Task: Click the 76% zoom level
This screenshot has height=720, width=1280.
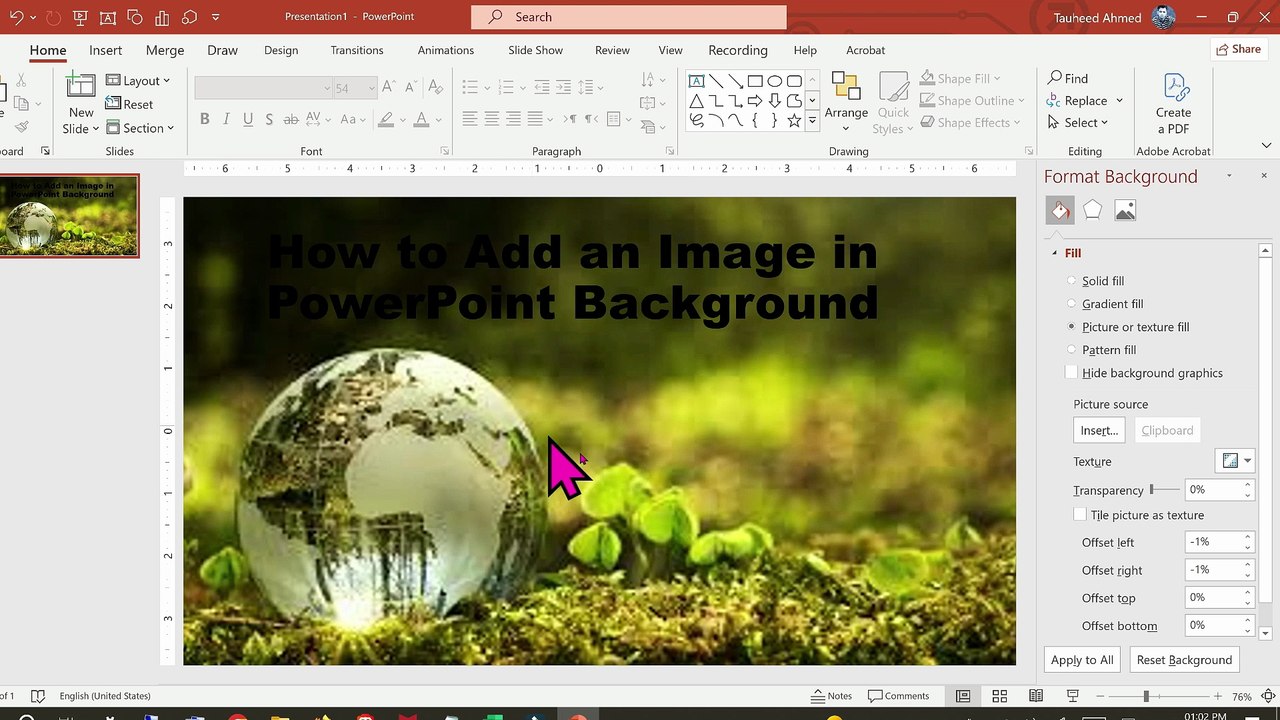Action: [1242, 696]
